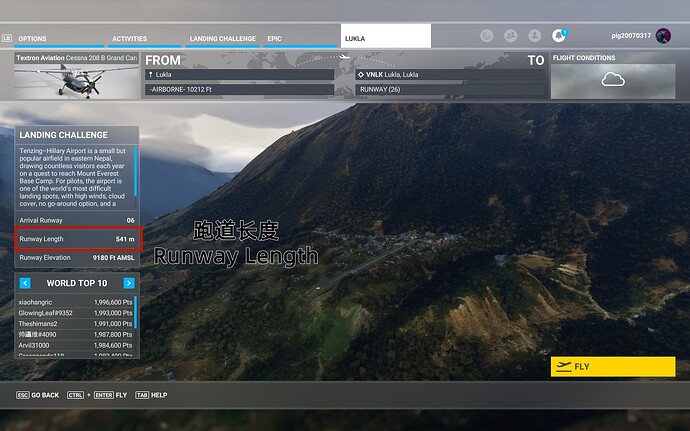Show previous leaderboard with left arrow
The width and height of the screenshot is (690, 431).
pyautogui.click(x=25, y=283)
